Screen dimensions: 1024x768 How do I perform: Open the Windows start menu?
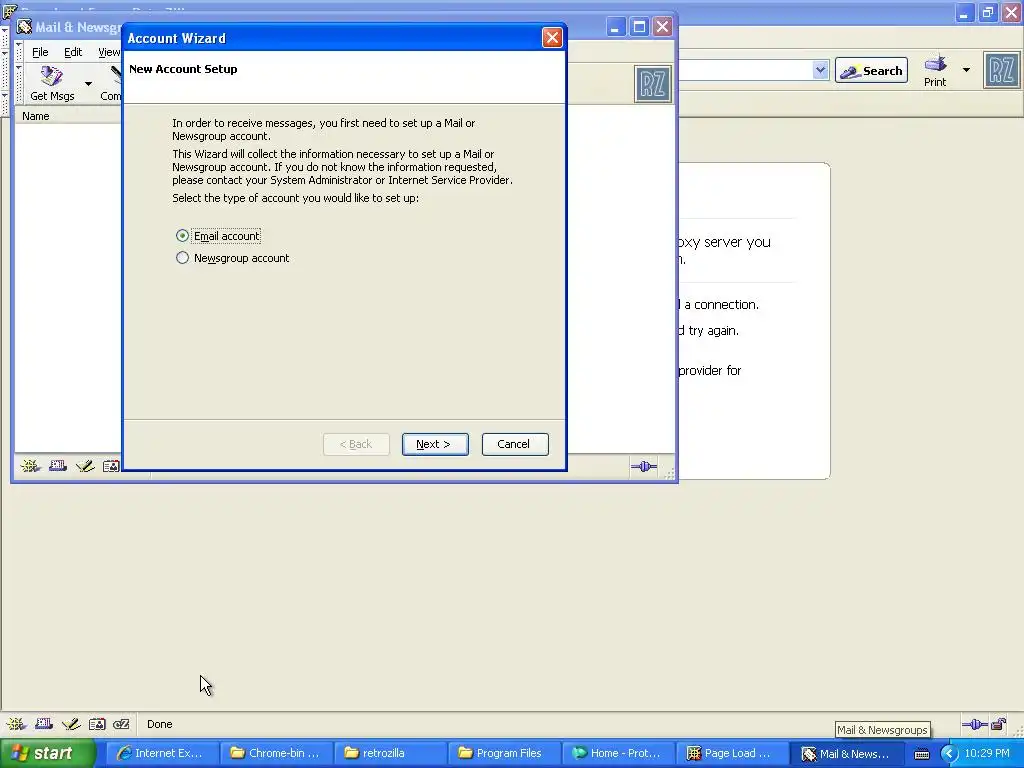click(47, 753)
